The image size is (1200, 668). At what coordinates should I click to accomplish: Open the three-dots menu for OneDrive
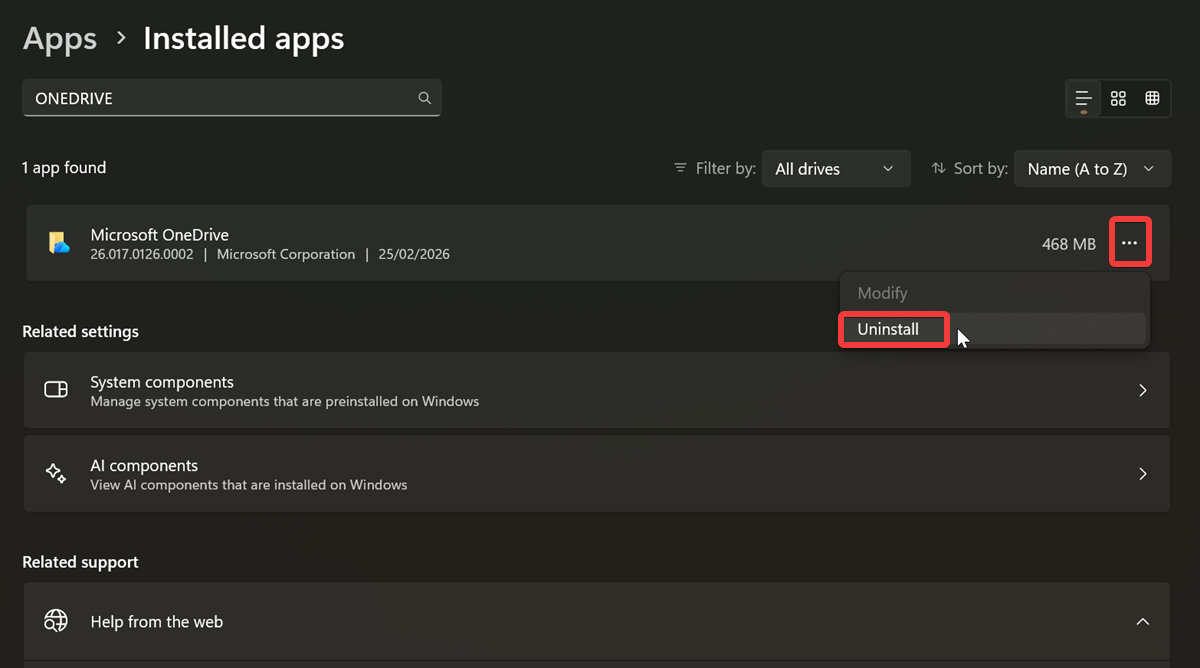(x=1130, y=243)
